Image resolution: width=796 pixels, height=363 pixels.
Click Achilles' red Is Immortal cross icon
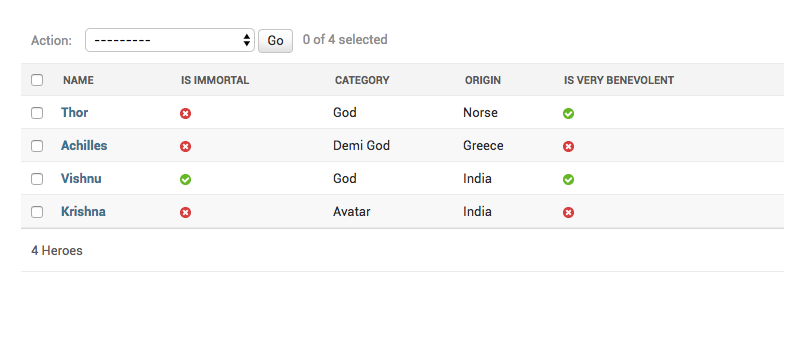pos(185,146)
